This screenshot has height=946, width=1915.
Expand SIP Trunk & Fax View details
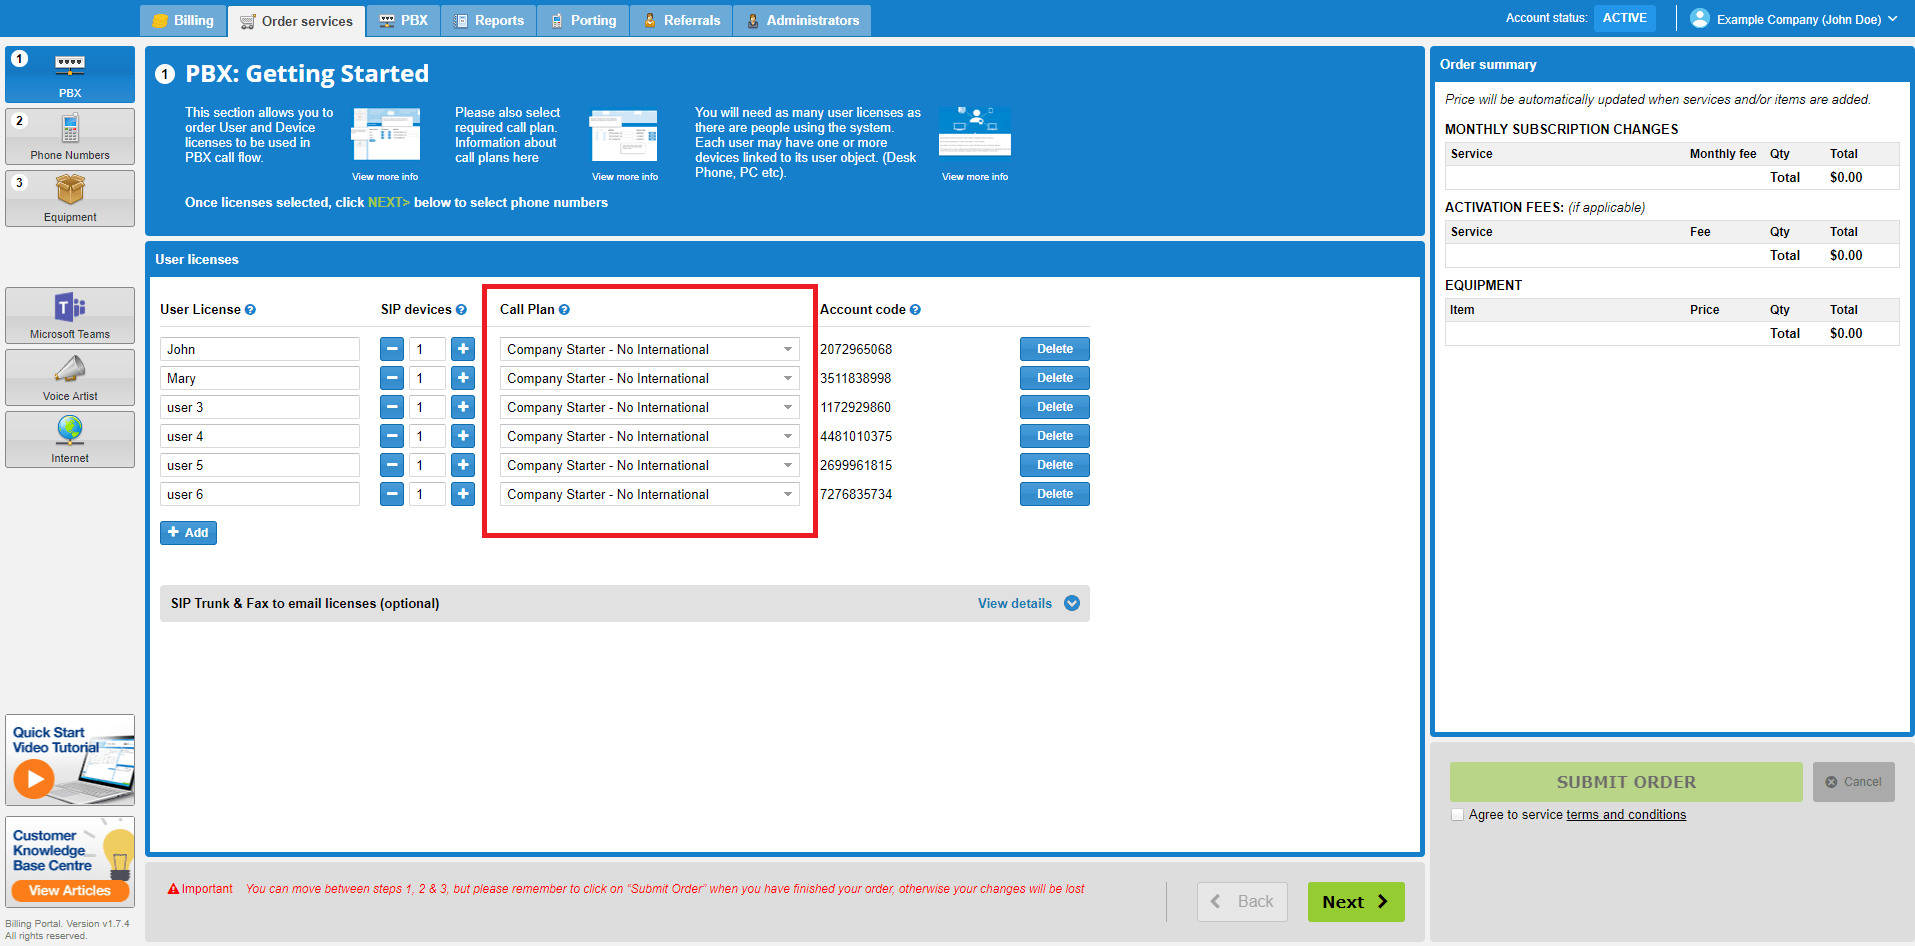click(x=1029, y=603)
